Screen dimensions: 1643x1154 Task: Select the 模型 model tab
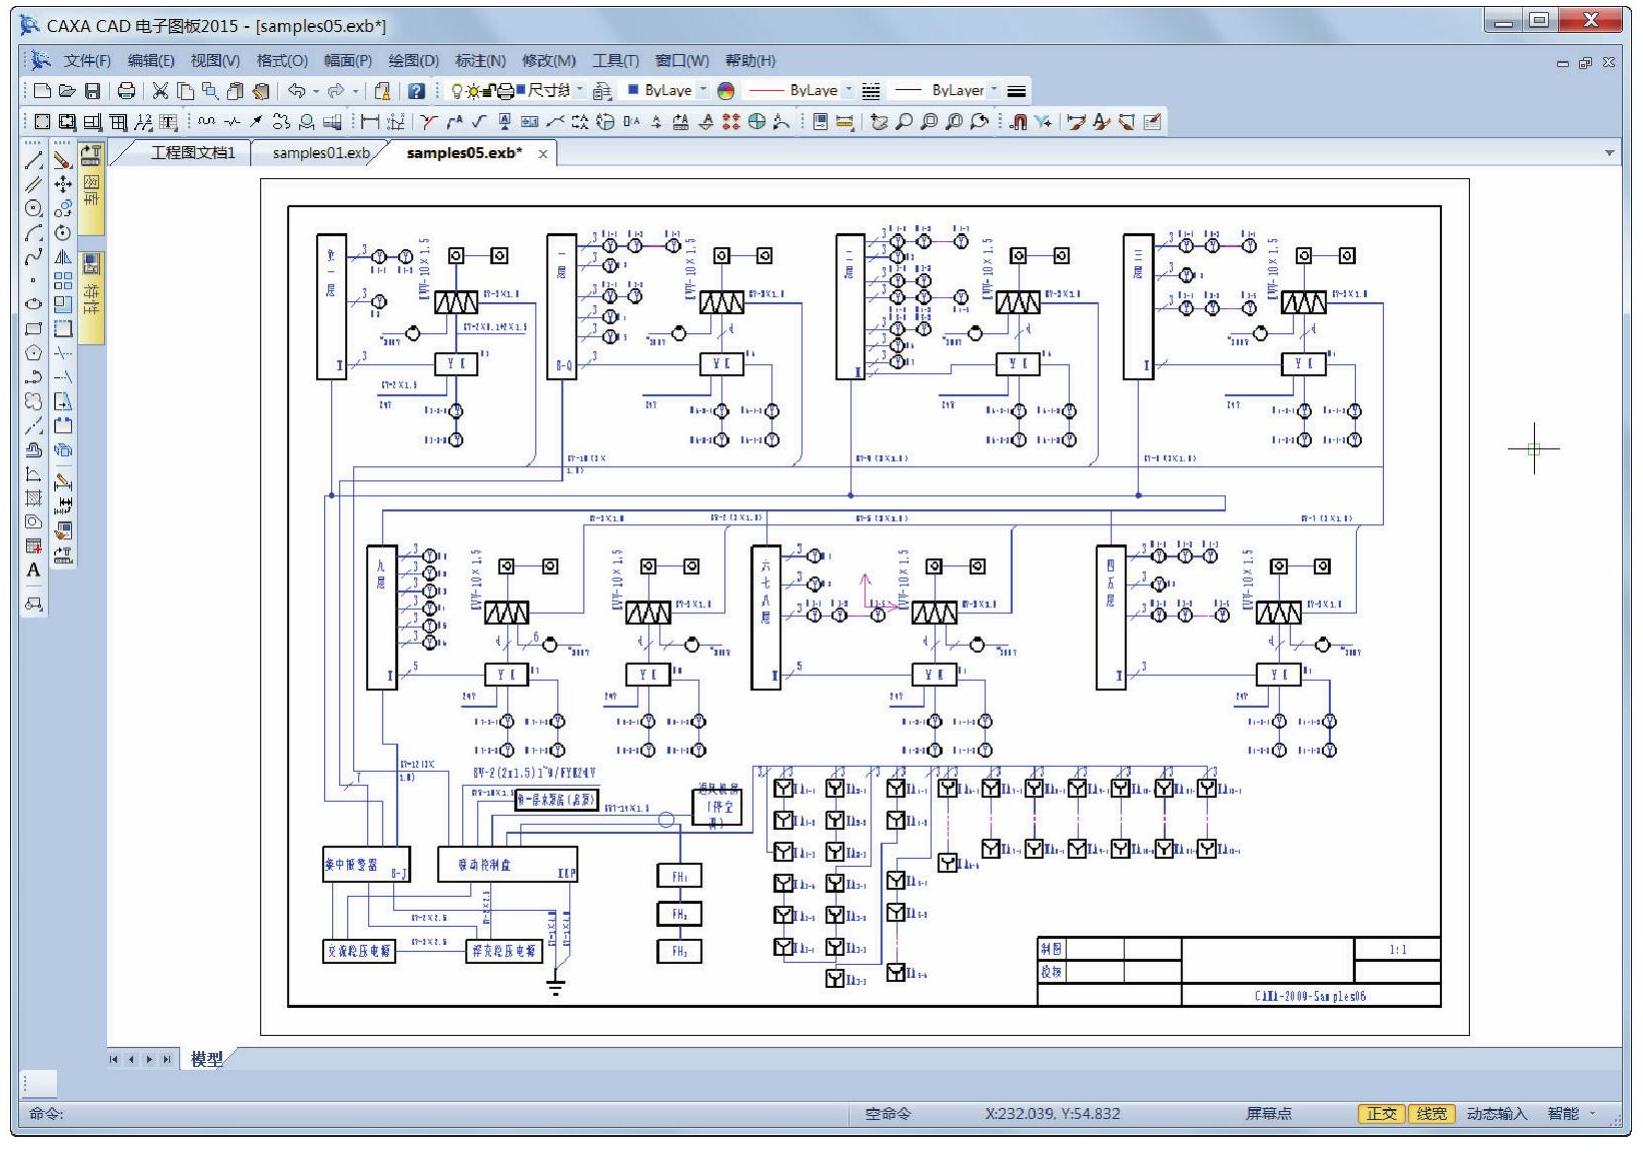coord(207,1059)
